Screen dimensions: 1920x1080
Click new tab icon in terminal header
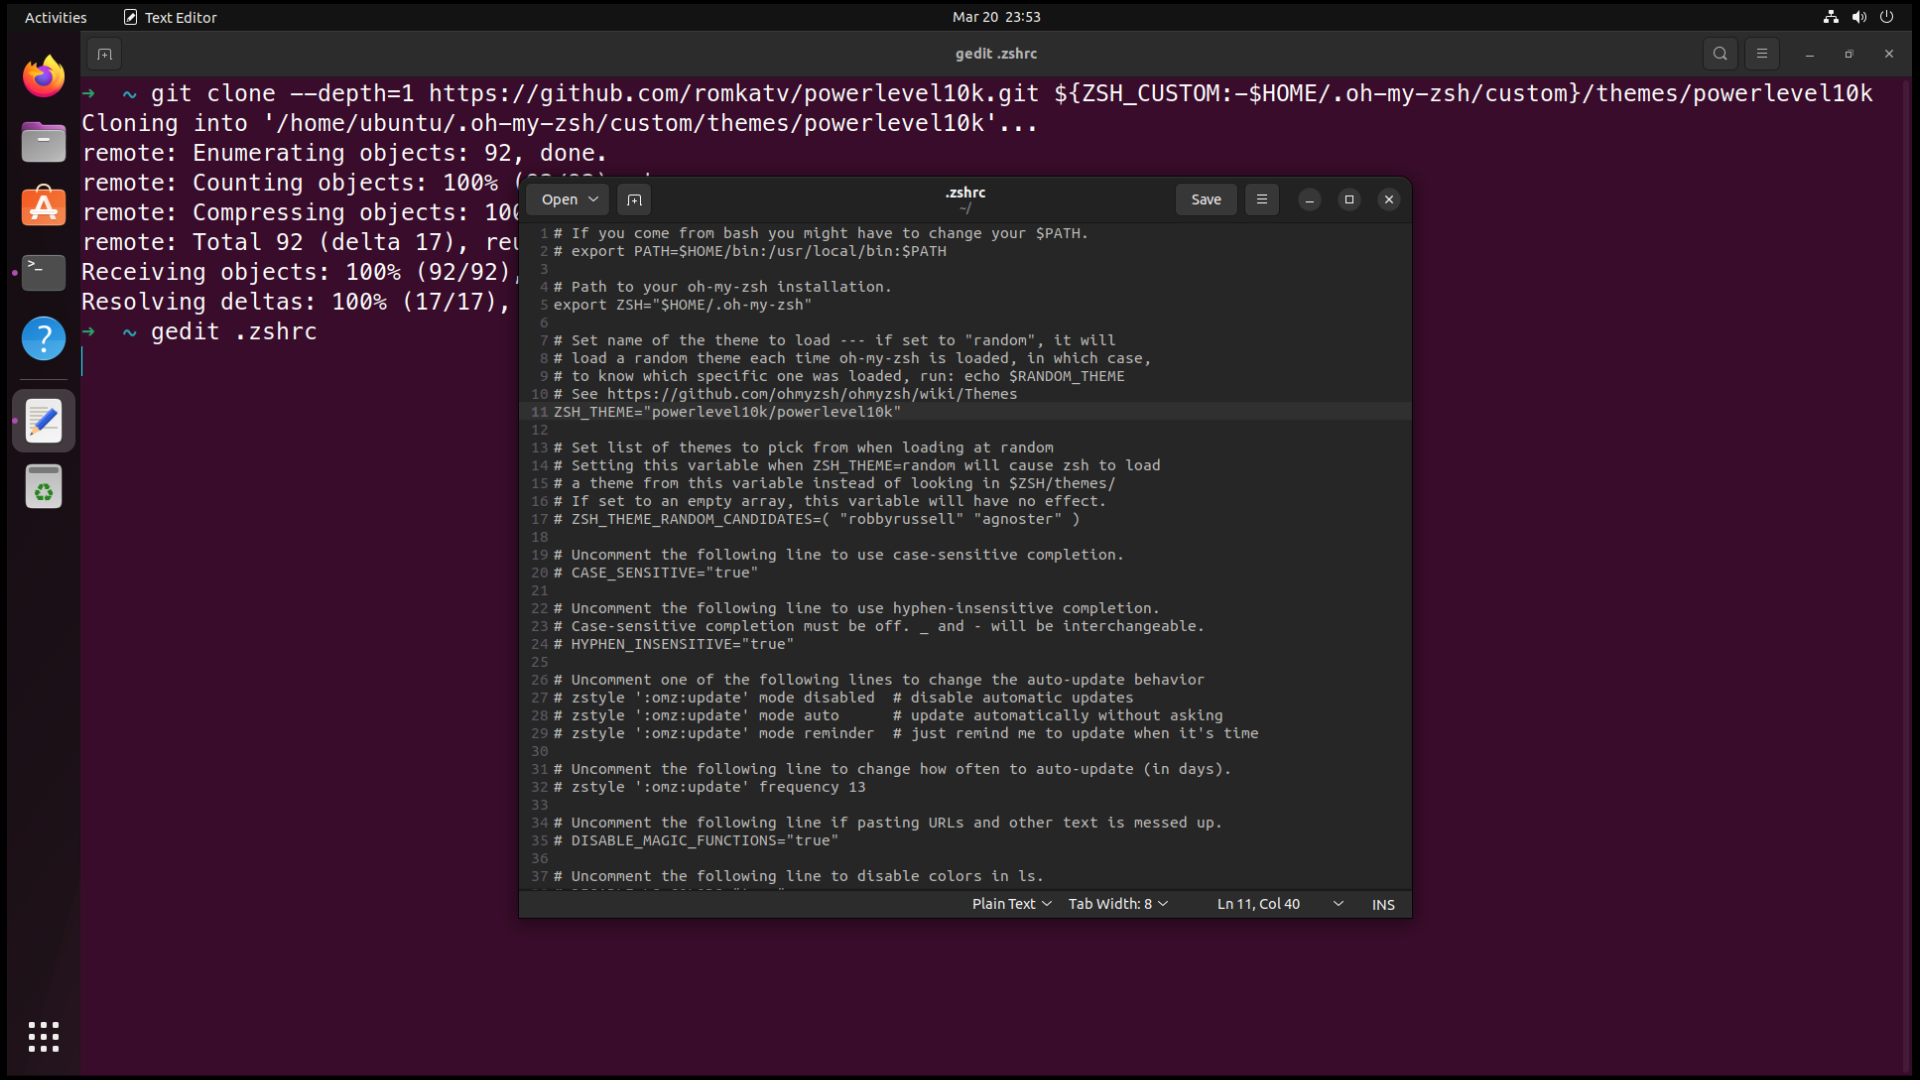104,54
